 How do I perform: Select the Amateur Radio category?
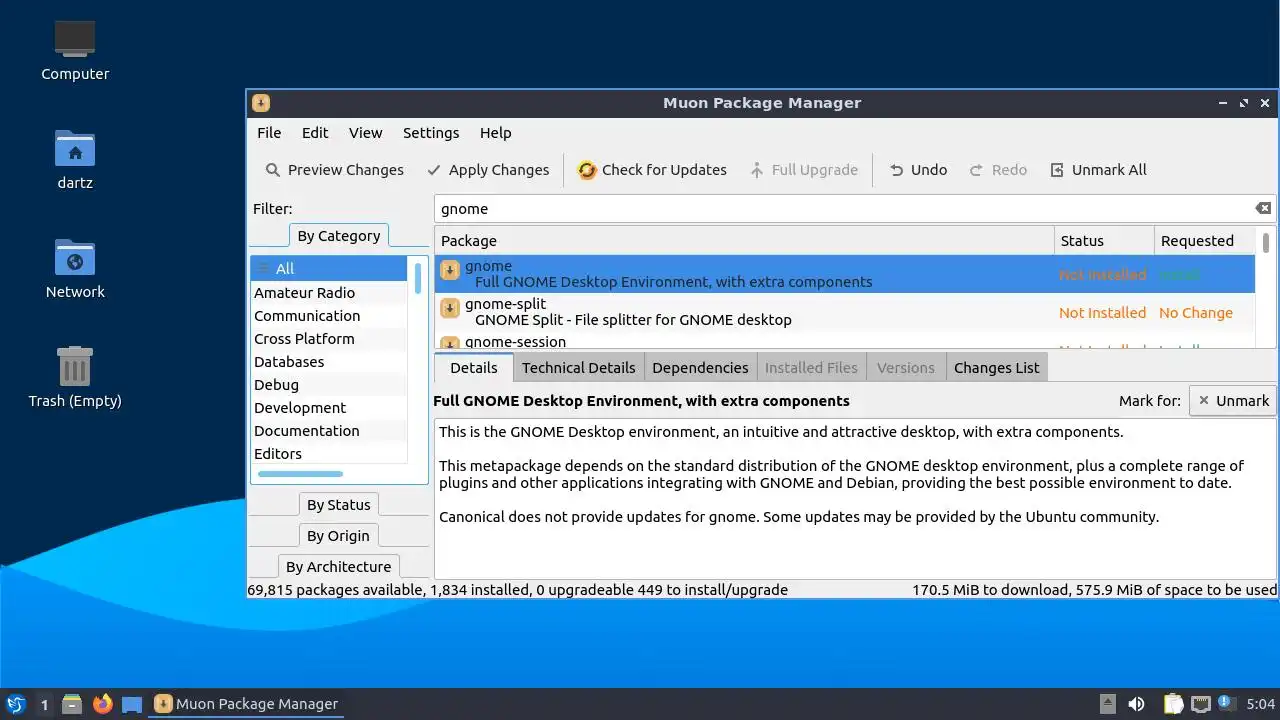[x=329, y=293]
